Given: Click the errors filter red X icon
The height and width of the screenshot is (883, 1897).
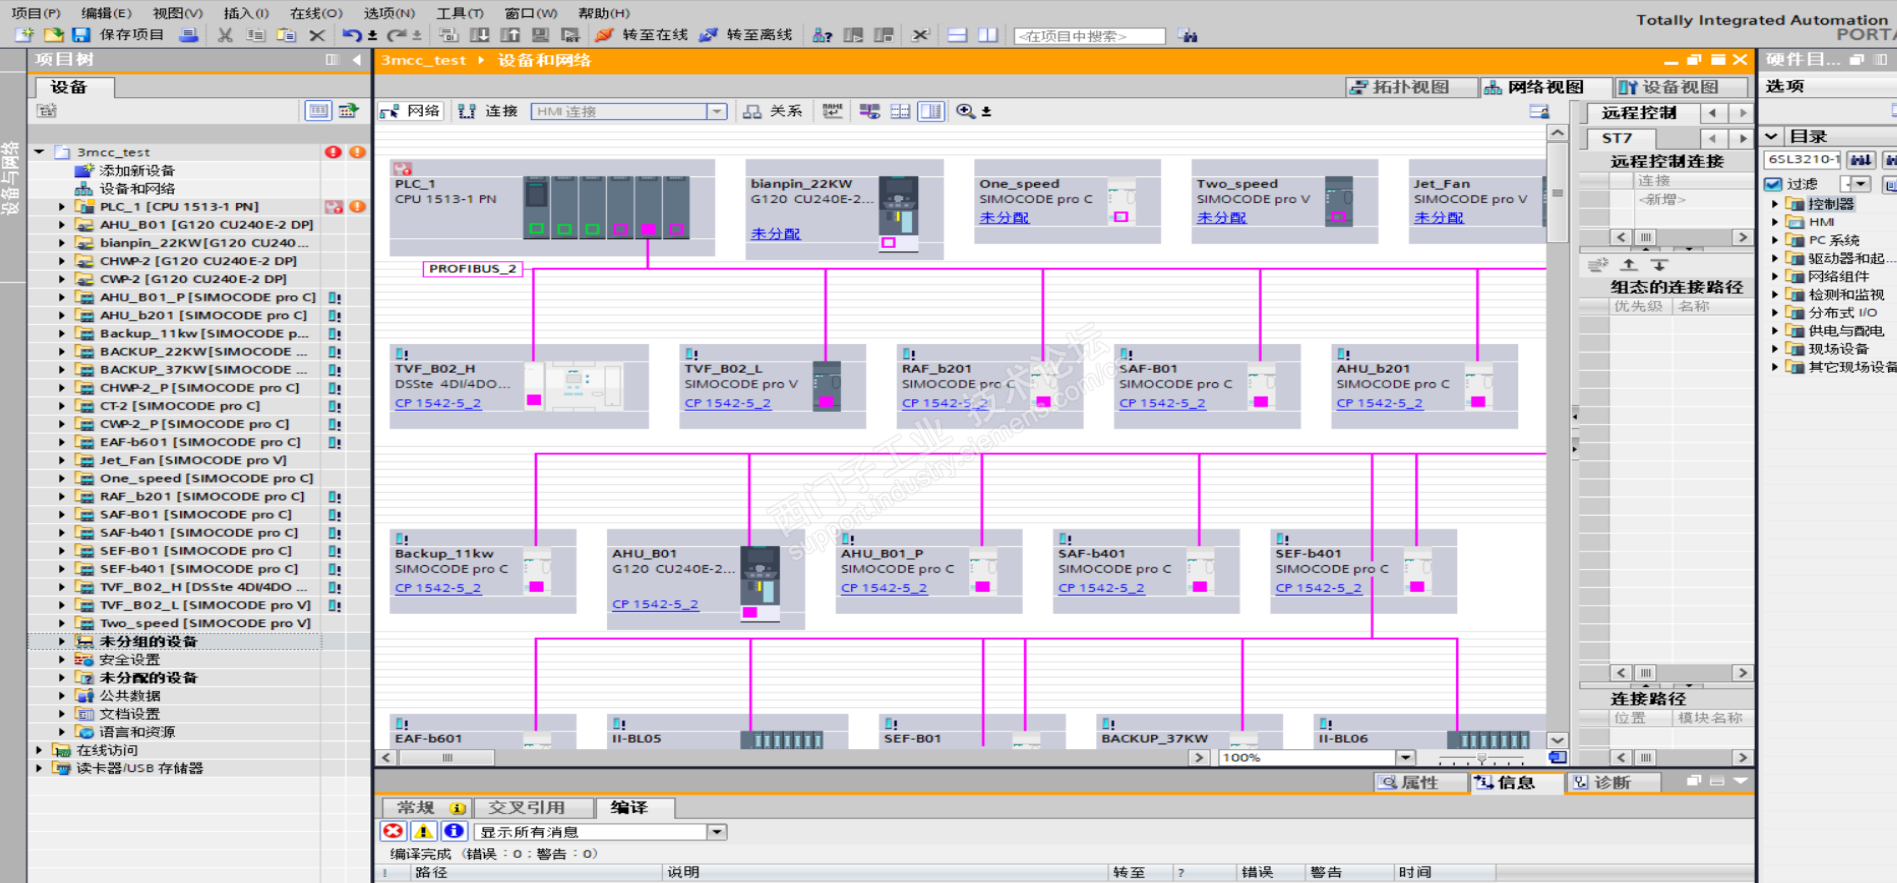Looking at the screenshot, I should [393, 831].
